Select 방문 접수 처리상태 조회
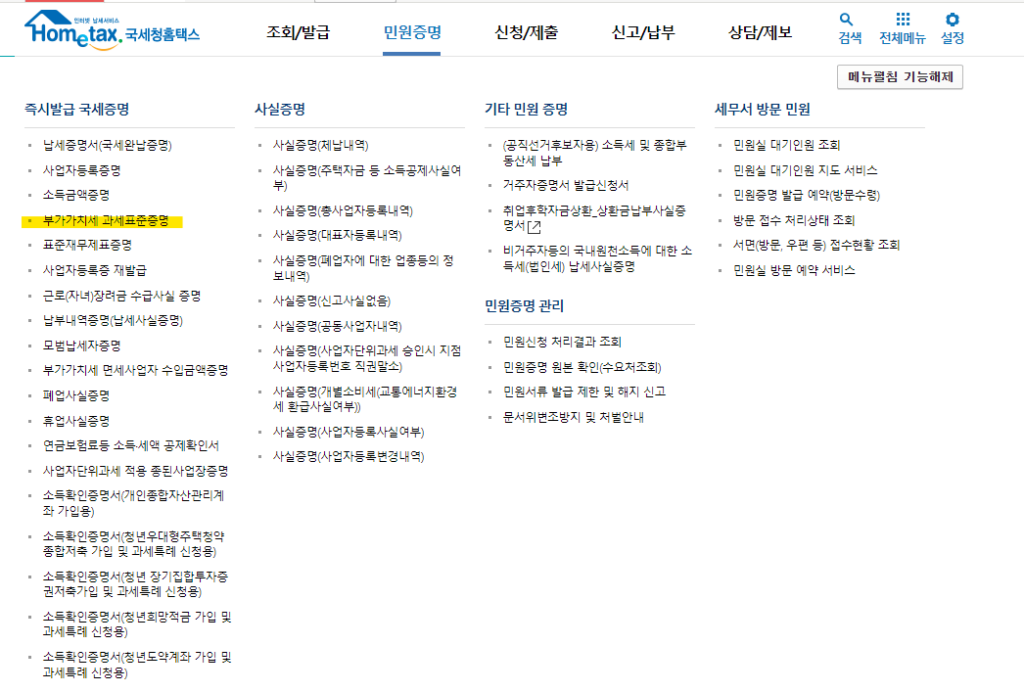Screen dimensions: 1024x692 pyautogui.click(x=794, y=220)
